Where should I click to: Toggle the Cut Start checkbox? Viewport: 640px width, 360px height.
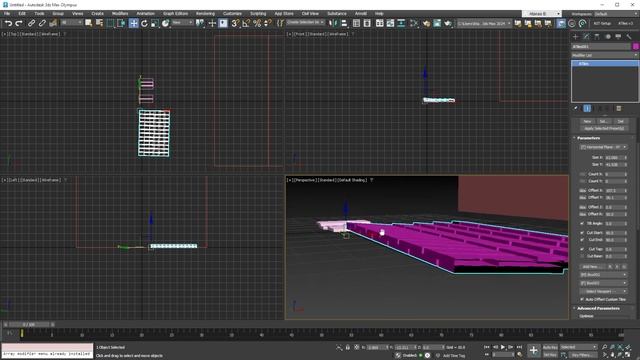582,233
